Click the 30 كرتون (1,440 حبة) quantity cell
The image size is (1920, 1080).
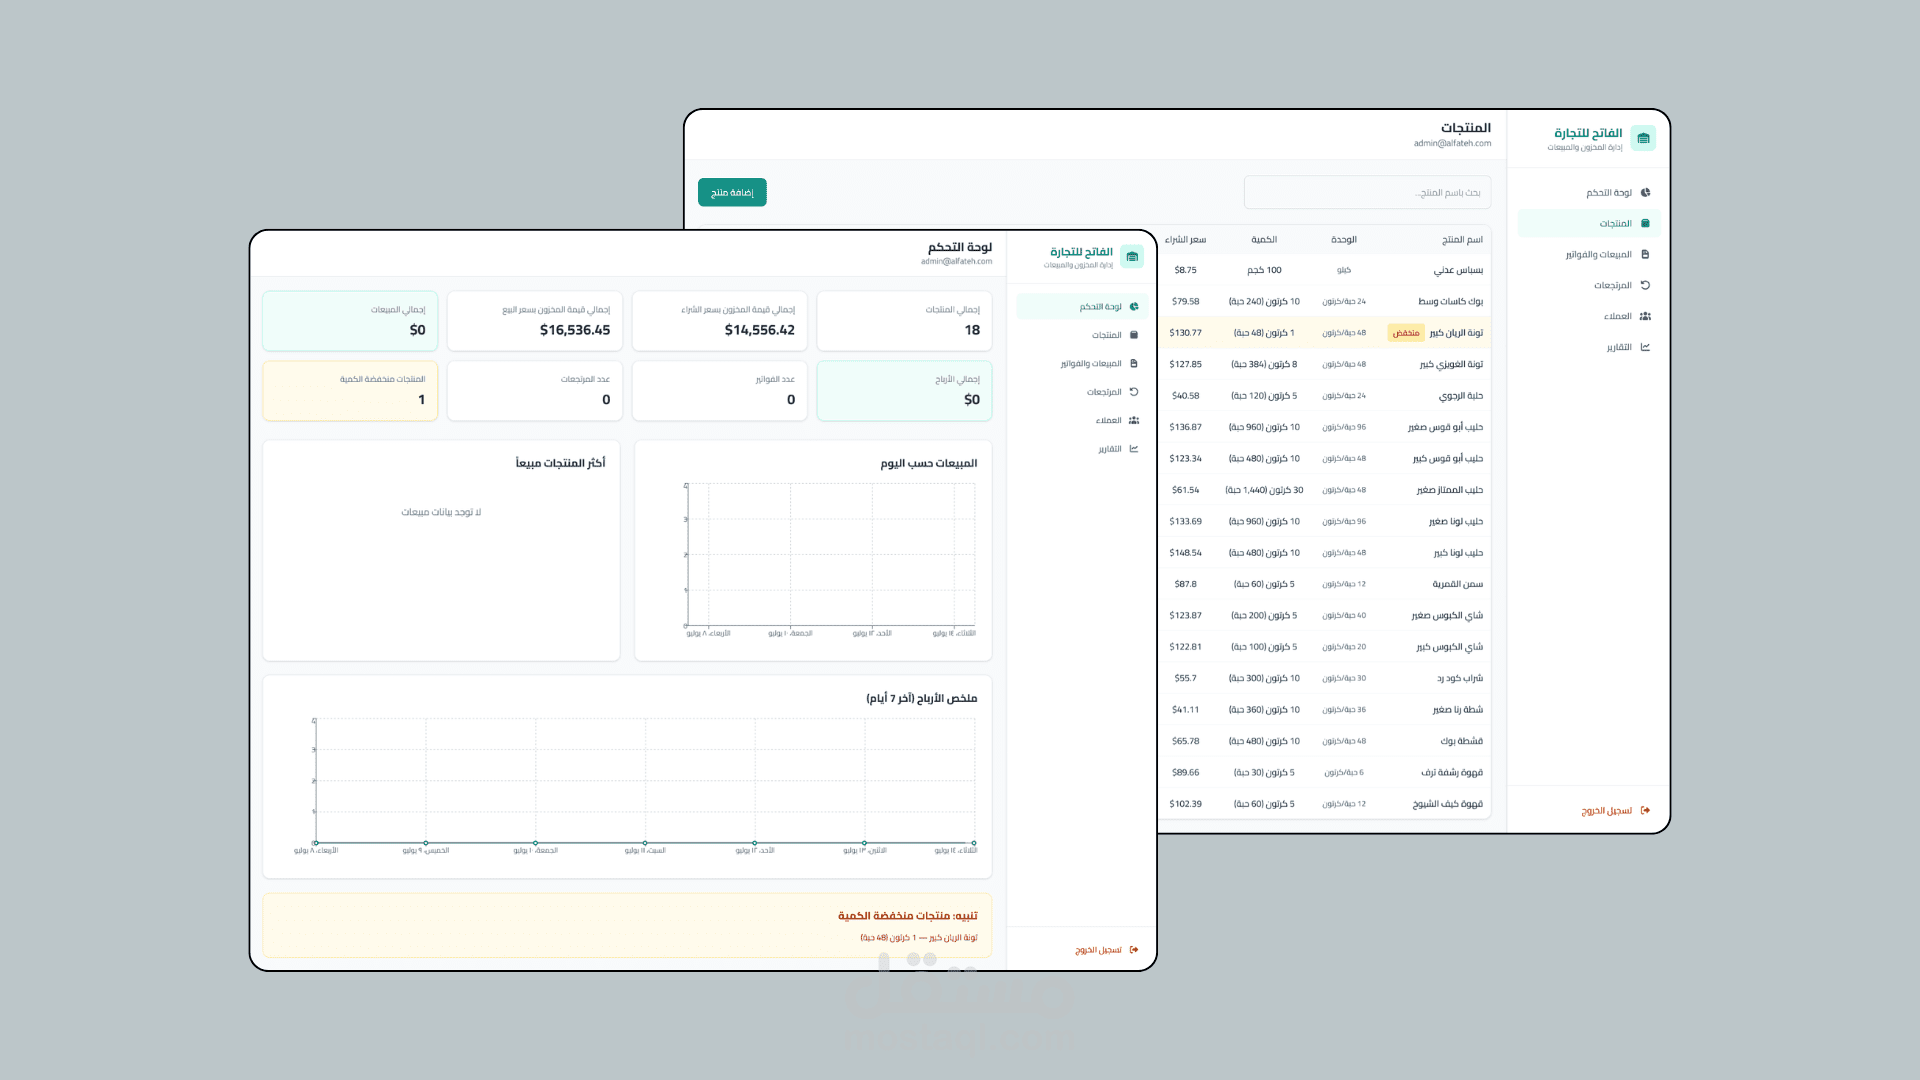[x=1264, y=490]
